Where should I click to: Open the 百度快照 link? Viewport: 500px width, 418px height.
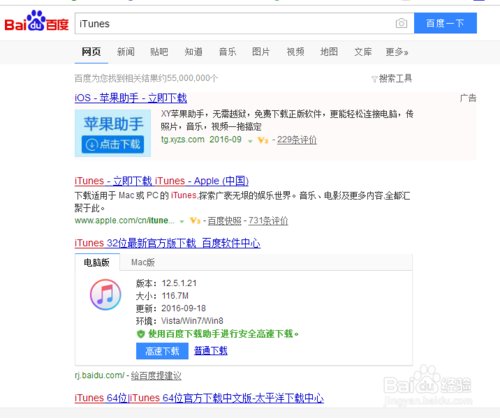pyautogui.click(x=224, y=221)
